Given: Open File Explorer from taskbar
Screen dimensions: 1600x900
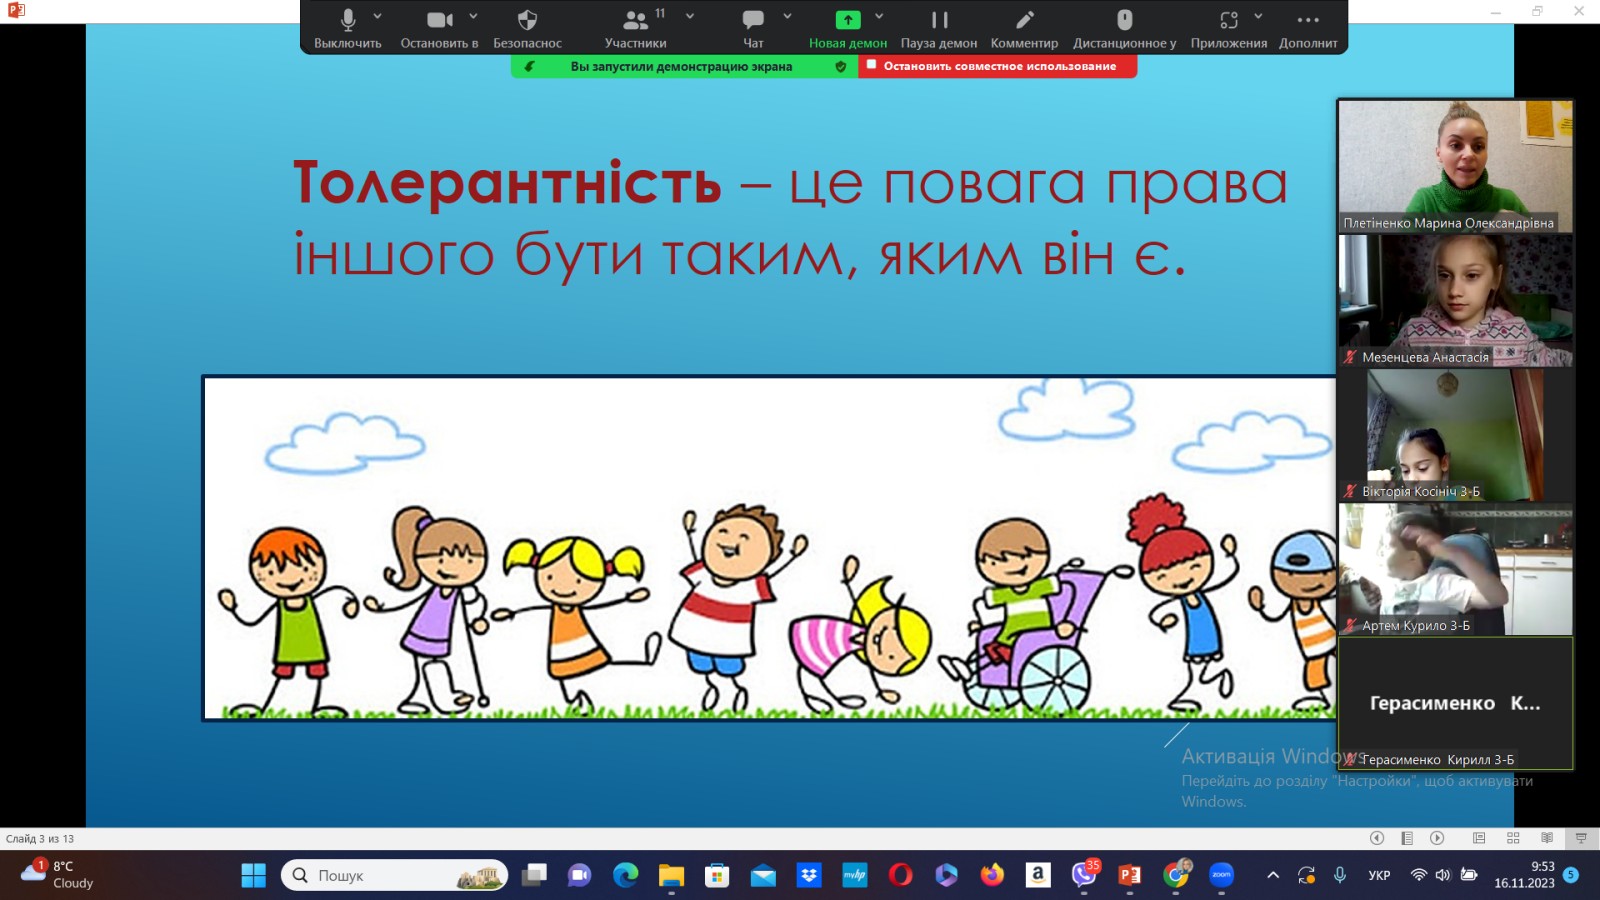Looking at the screenshot, I should coord(671,876).
